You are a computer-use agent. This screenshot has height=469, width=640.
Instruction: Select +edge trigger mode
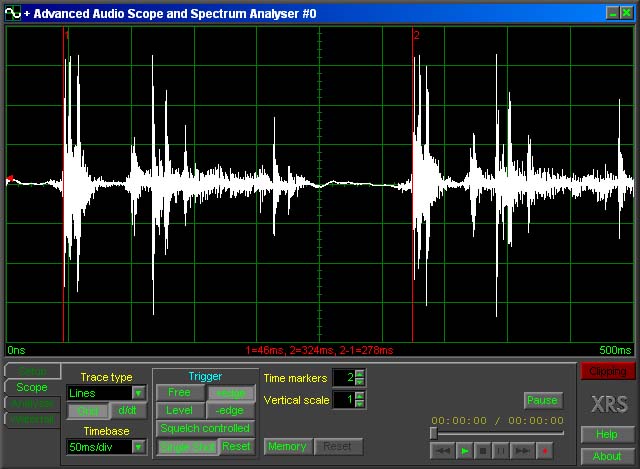click(x=231, y=393)
